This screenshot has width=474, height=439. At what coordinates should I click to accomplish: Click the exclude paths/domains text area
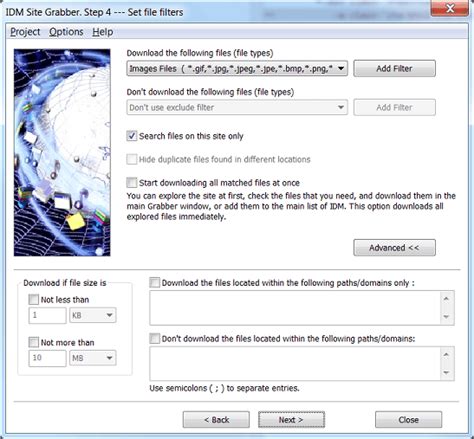(295, 364)
